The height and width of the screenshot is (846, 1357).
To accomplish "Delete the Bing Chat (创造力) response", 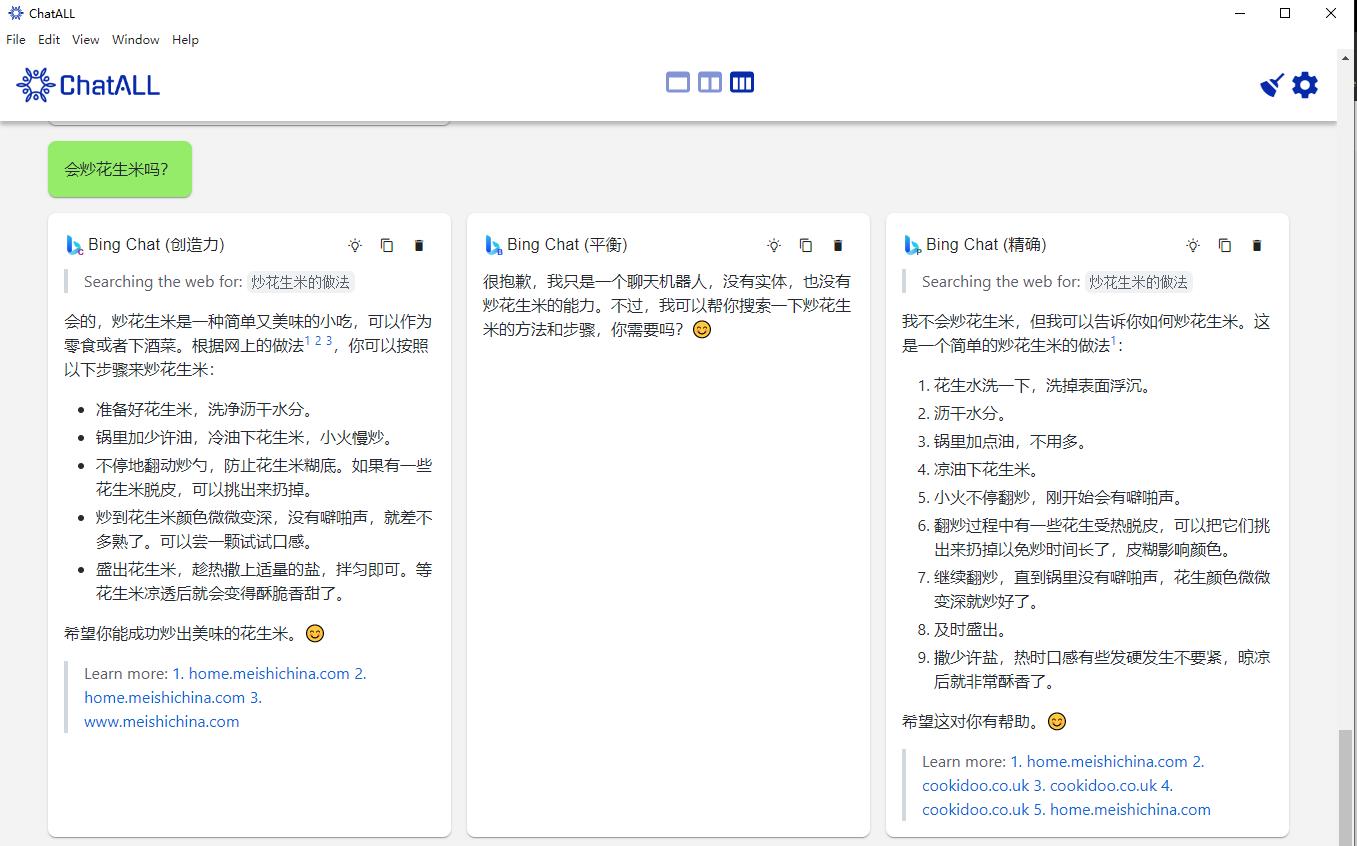I will click(x=419, y=245).
